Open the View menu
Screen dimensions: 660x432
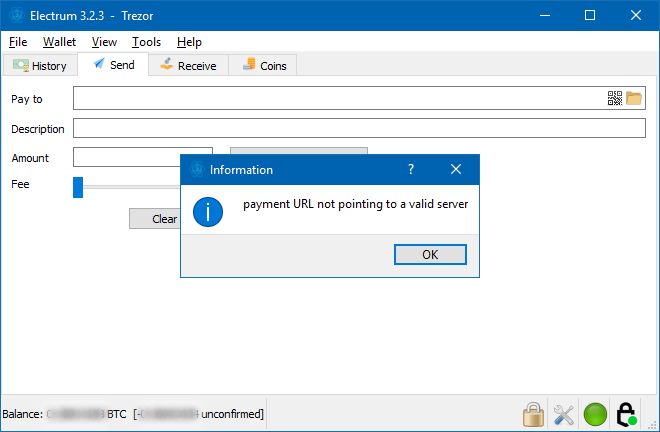104,42
